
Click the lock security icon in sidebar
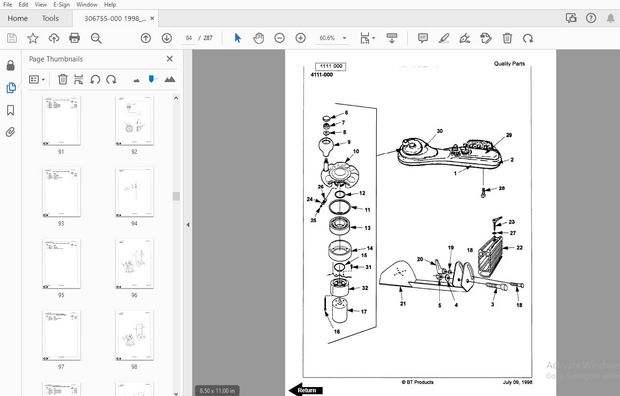pos(11,65)
